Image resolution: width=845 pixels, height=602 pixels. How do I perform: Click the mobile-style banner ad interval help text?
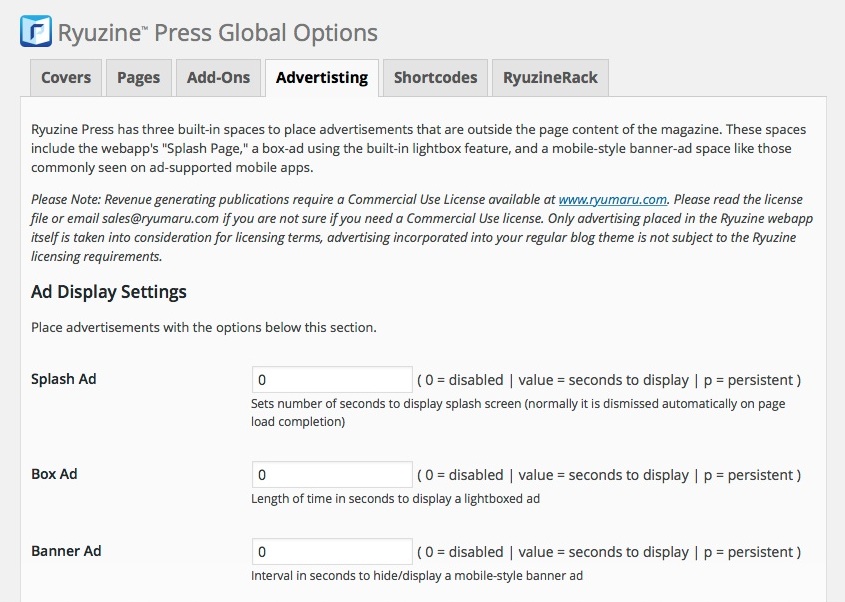click(x=416, y=576)
